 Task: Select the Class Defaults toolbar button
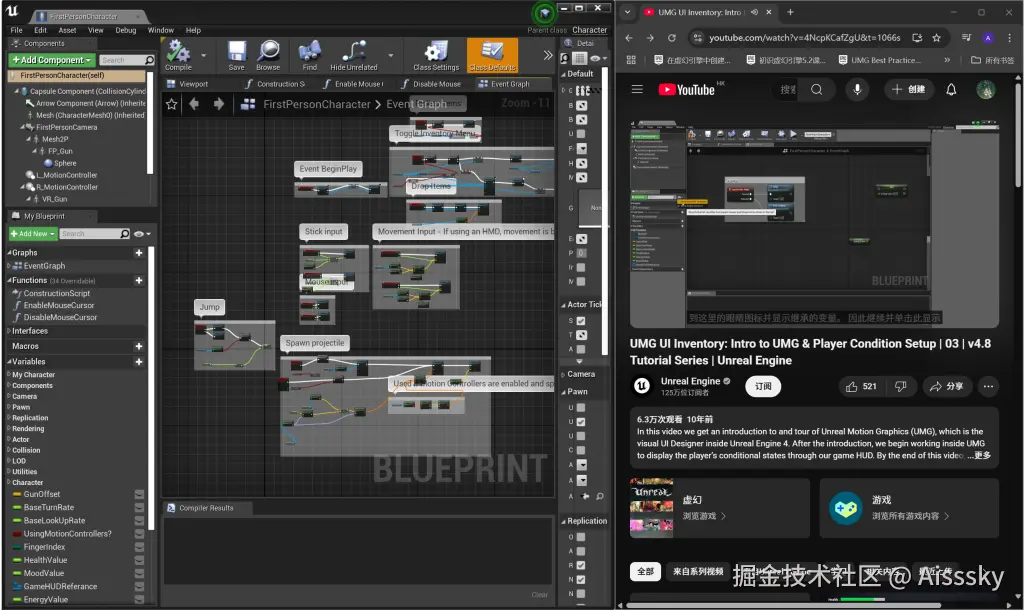492,55
